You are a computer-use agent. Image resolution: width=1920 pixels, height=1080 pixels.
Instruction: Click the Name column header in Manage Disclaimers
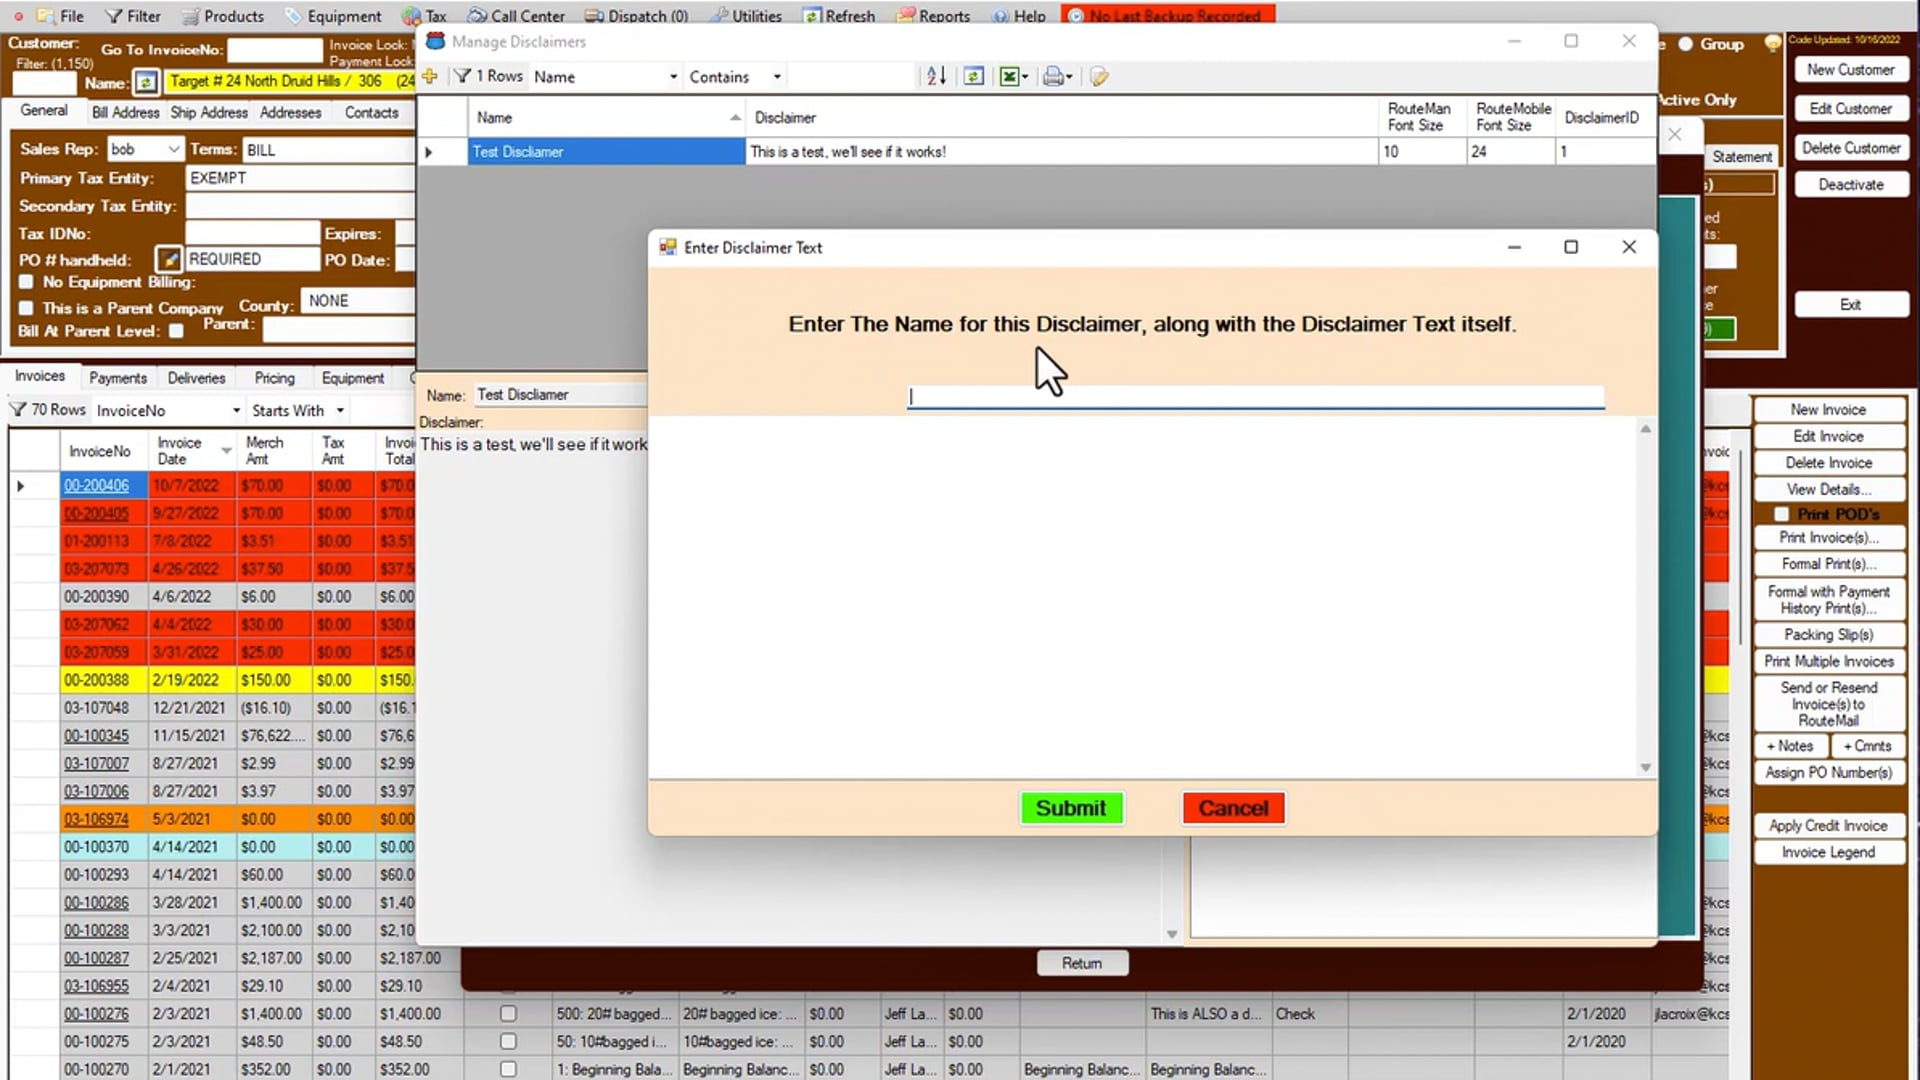point(606,118)
